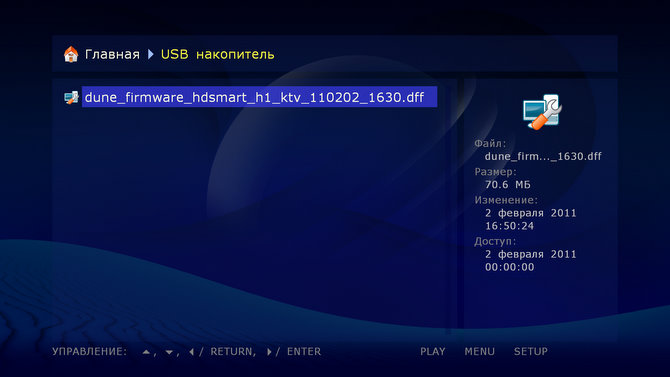Click PLAY in the footer bar
This screenshot has height=377, width=670.
click(x=432, y=351)
